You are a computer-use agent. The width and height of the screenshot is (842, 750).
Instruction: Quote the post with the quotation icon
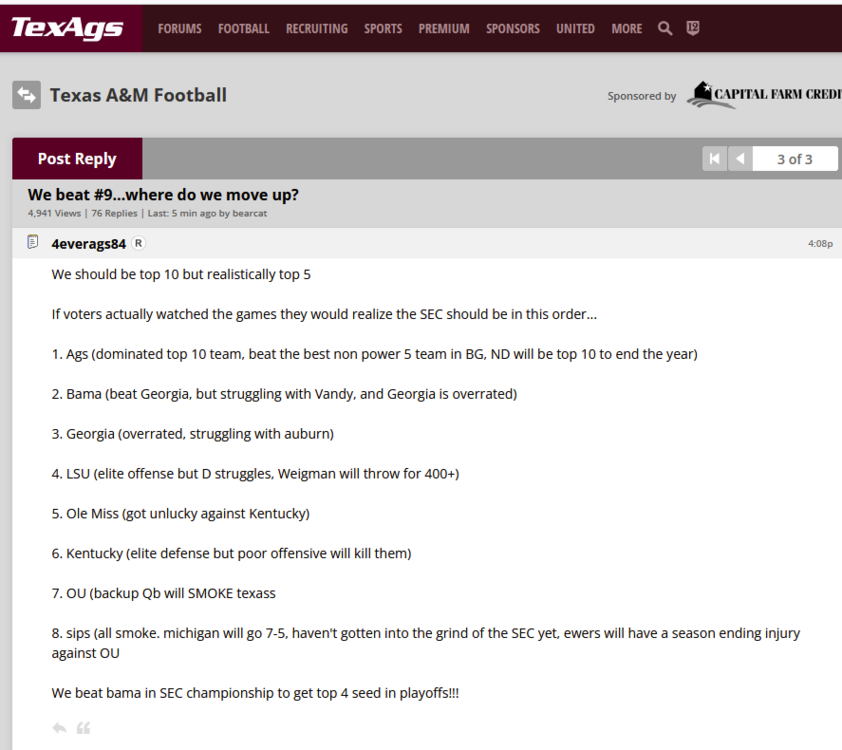click(x=84, y=727)
